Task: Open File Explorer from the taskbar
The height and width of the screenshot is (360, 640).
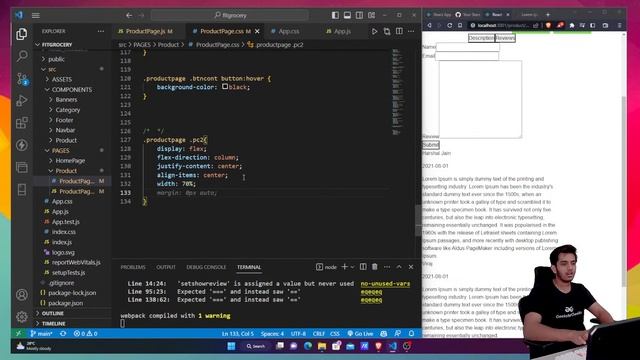Action: click(322, 346)
